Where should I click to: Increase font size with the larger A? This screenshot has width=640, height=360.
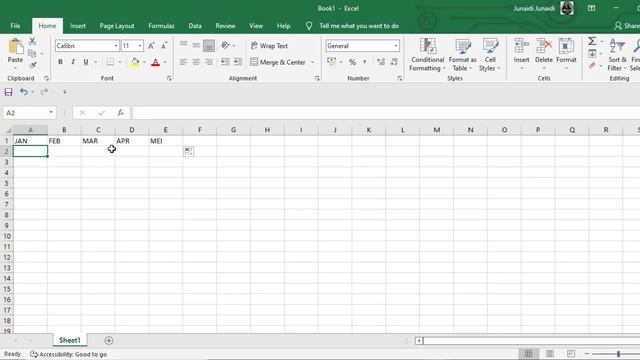tap(151, 46)
